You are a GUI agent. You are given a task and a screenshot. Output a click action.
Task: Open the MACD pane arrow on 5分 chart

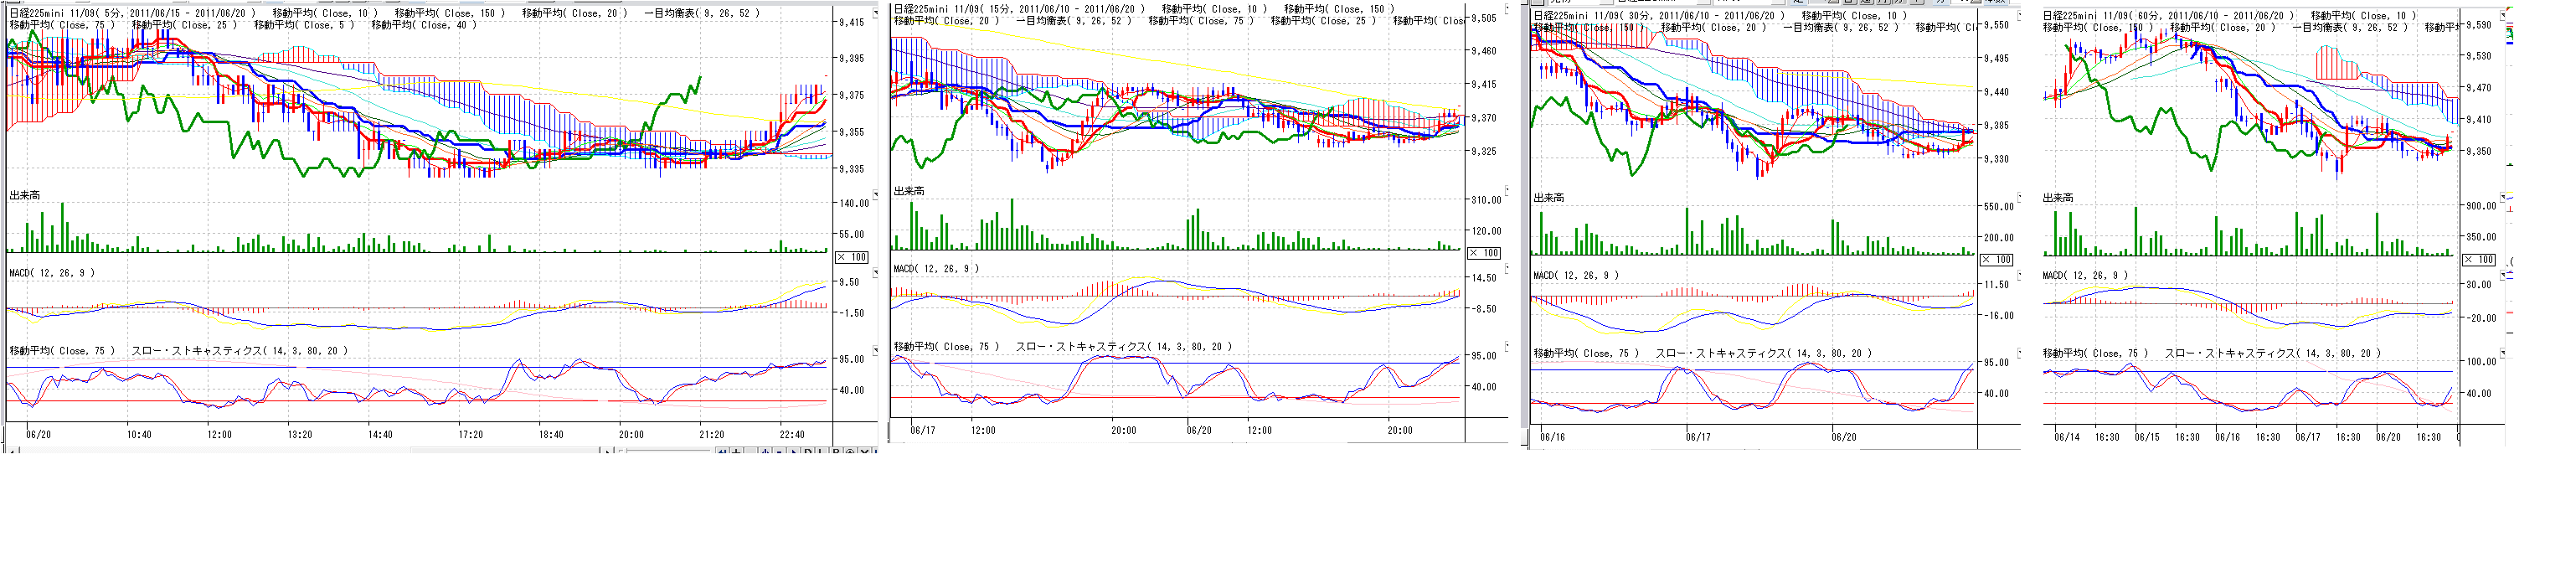876,272
